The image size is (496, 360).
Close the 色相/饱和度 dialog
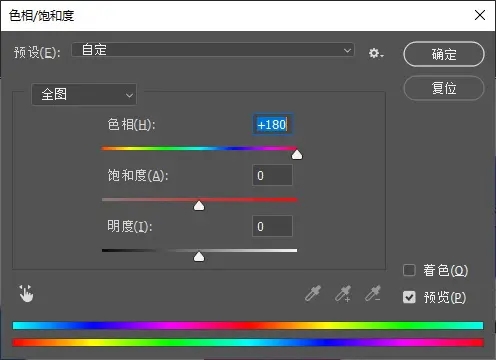tap(480, 15)
